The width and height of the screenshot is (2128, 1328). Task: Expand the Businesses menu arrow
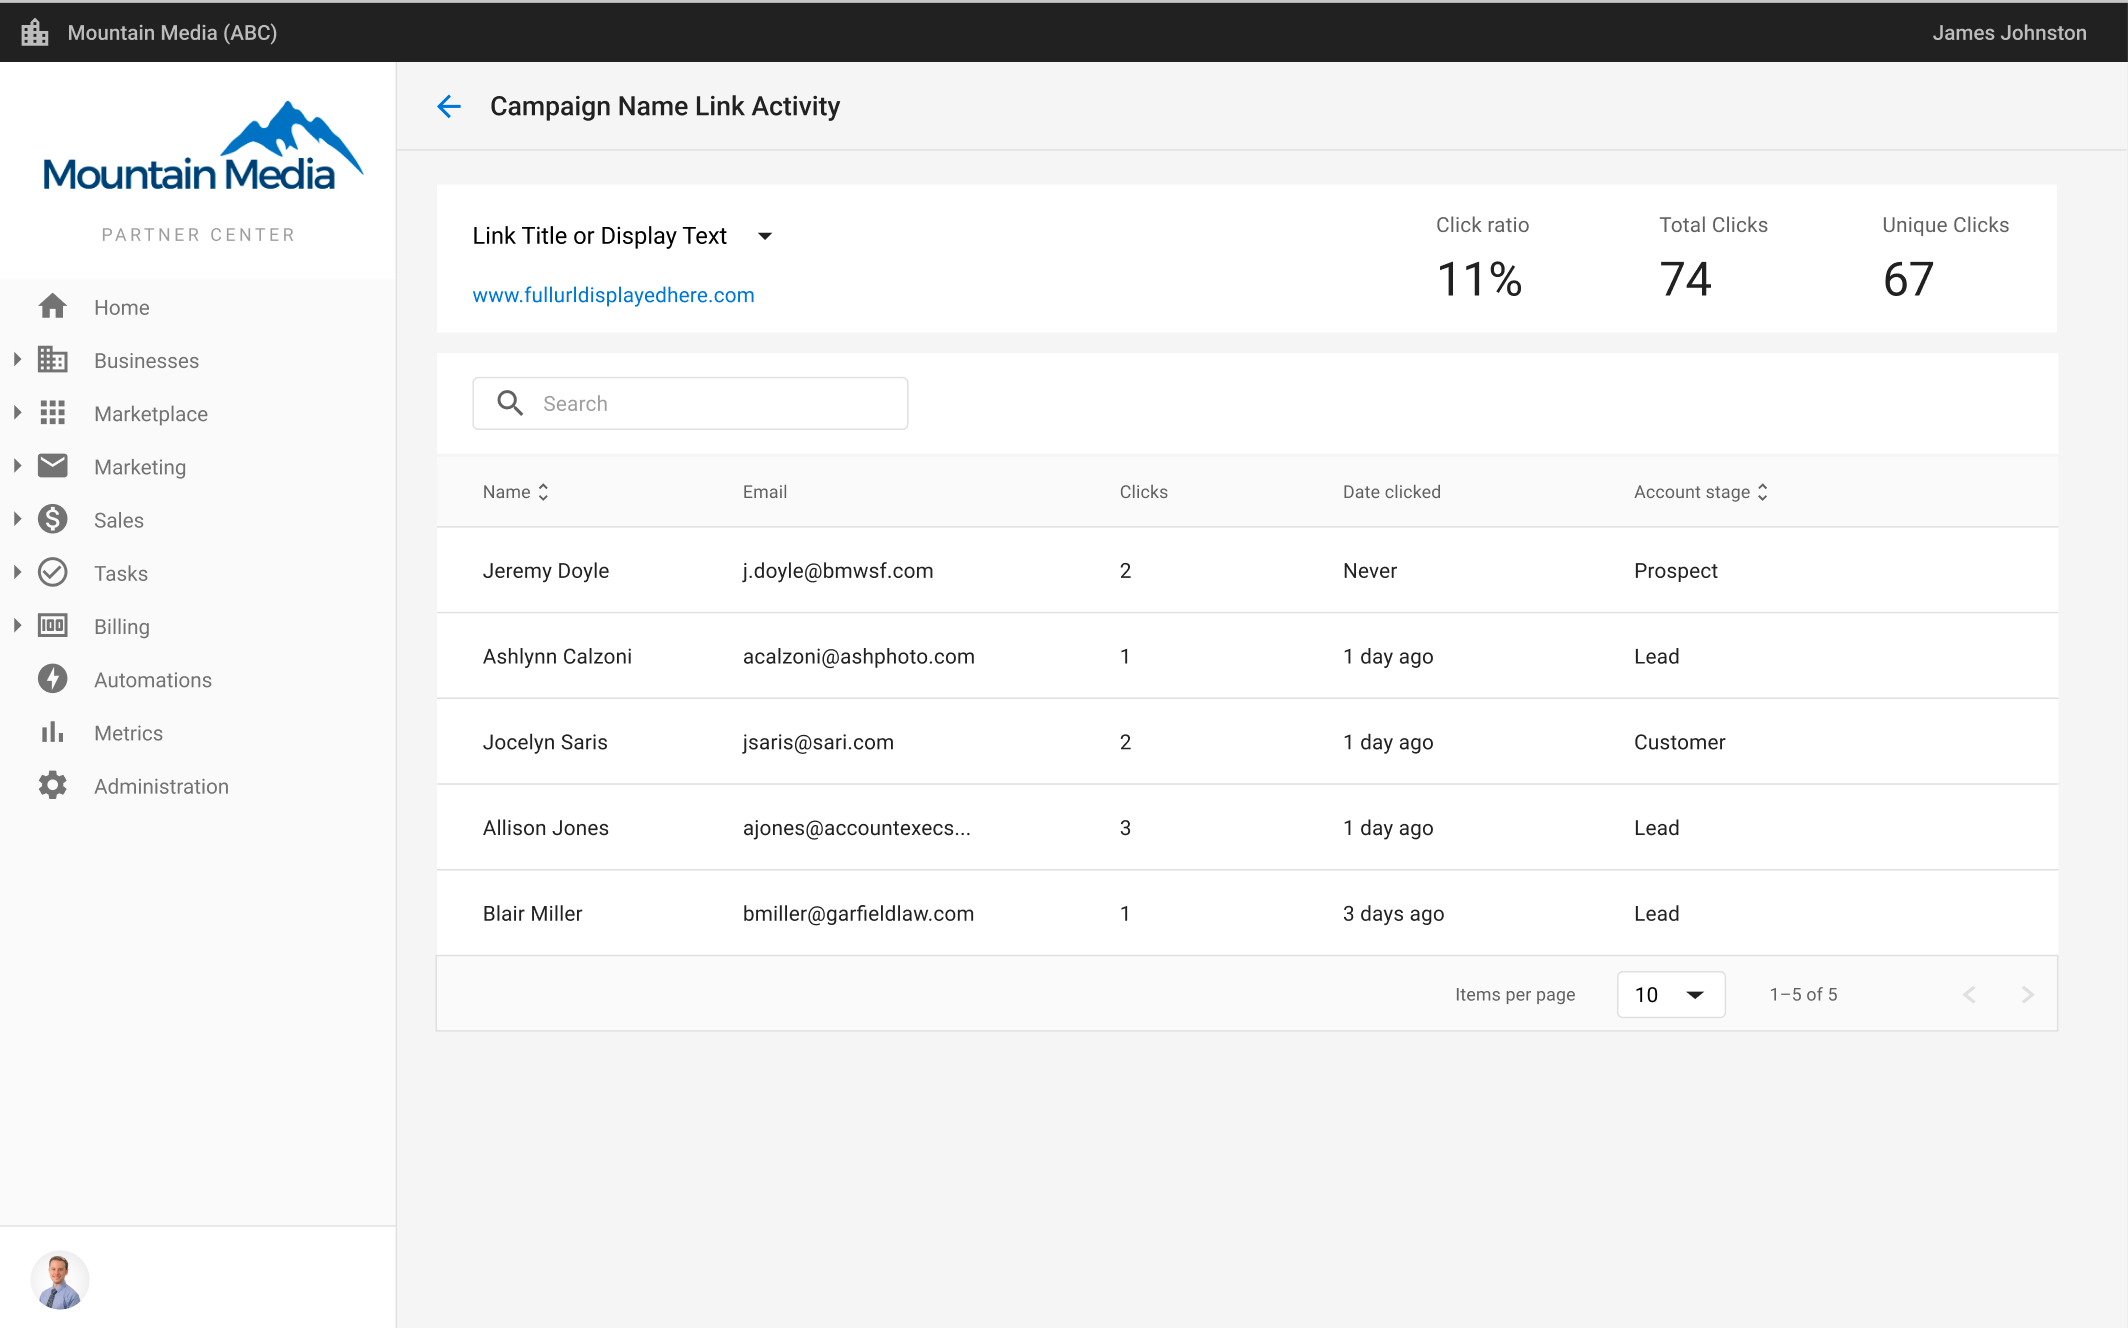pyautogui.click(x=17, y=359)
